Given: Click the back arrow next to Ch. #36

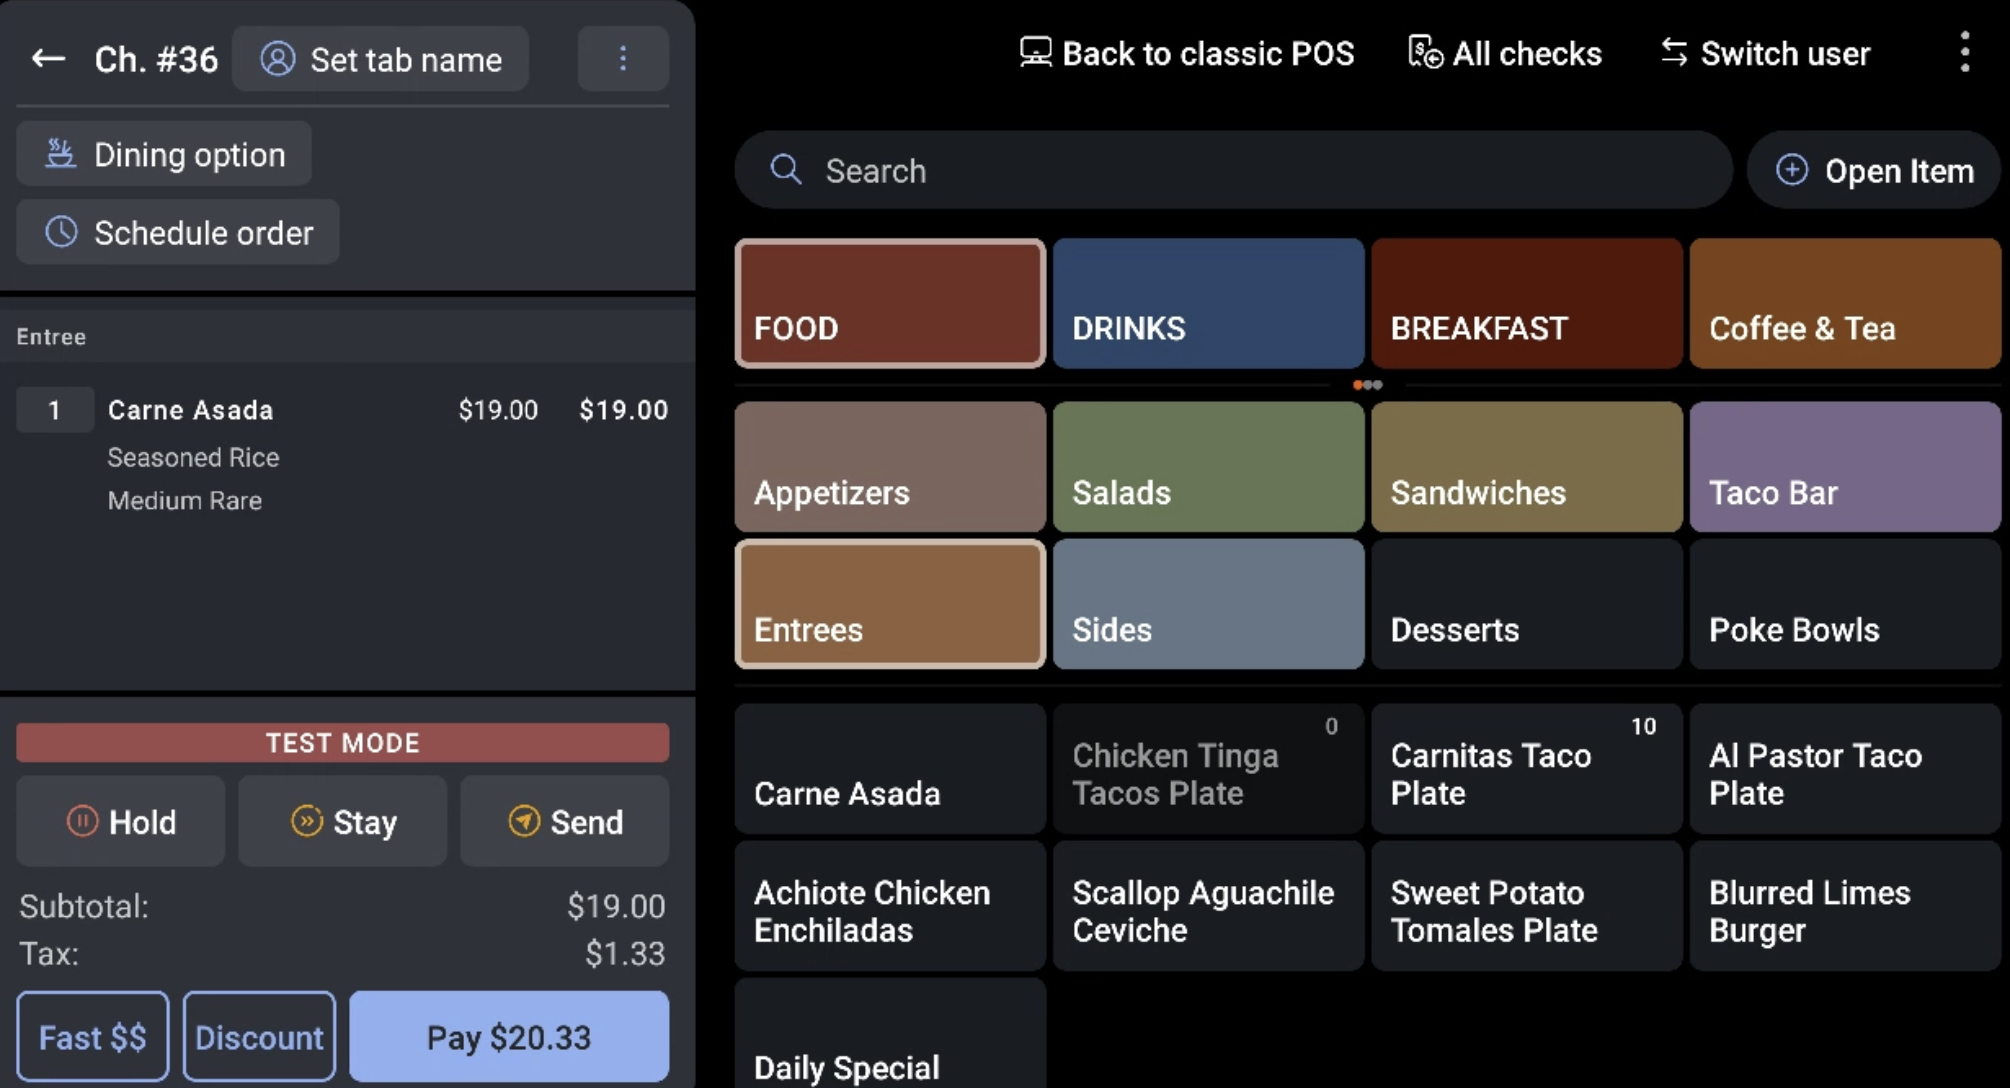Looking at the screenshot, I should 47,58.
